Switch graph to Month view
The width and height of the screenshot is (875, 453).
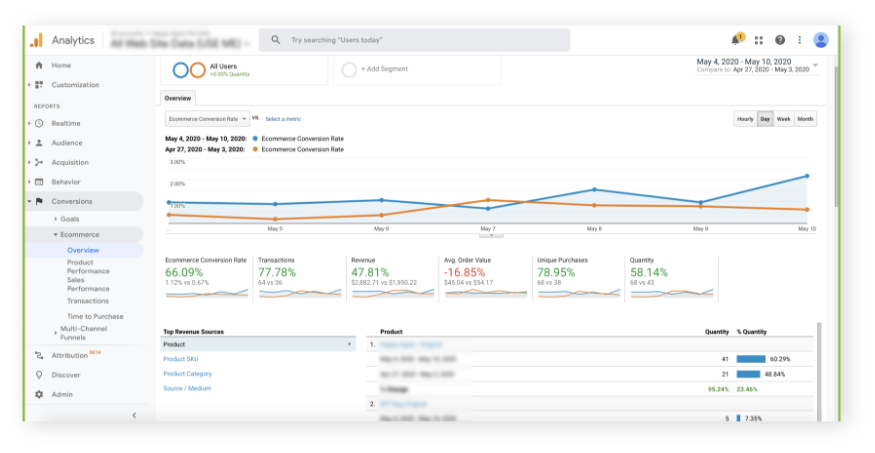tap(805, 119)
